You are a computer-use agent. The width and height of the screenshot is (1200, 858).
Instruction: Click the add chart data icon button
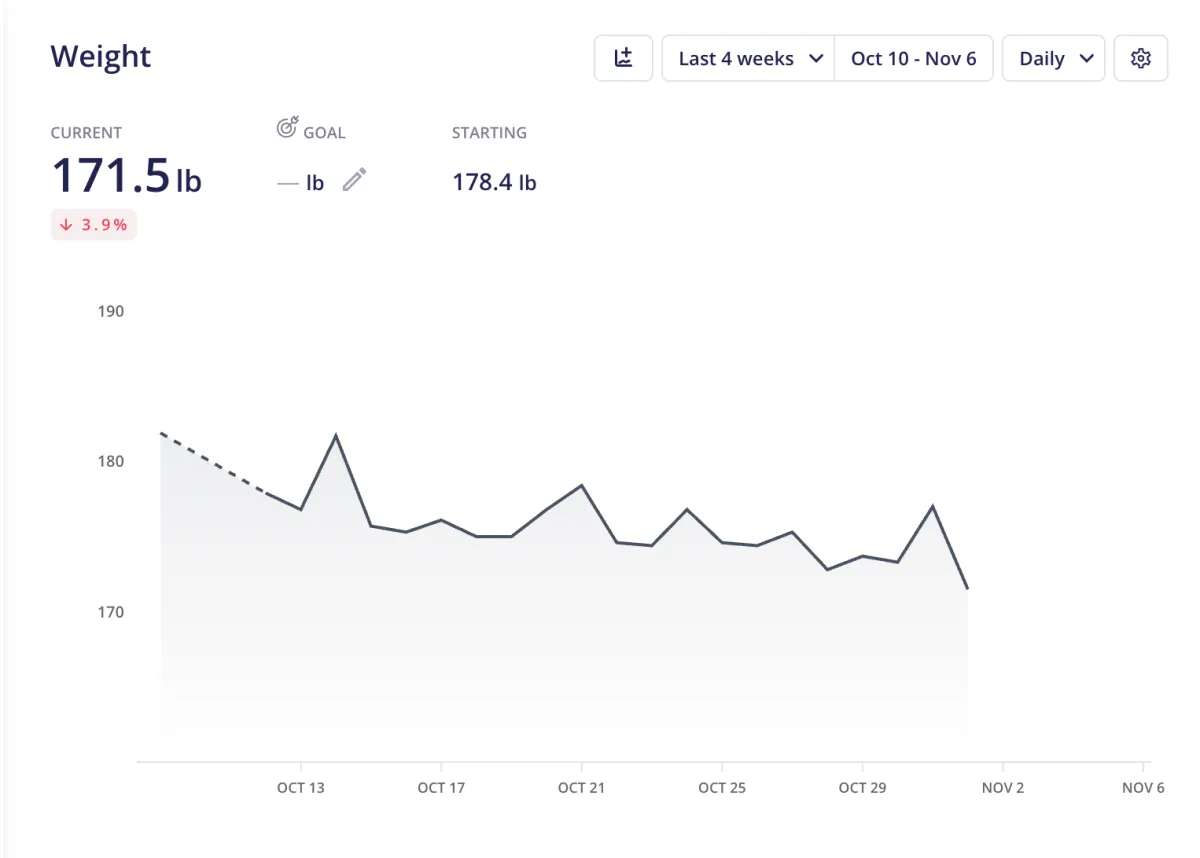(x=623, y=58)
